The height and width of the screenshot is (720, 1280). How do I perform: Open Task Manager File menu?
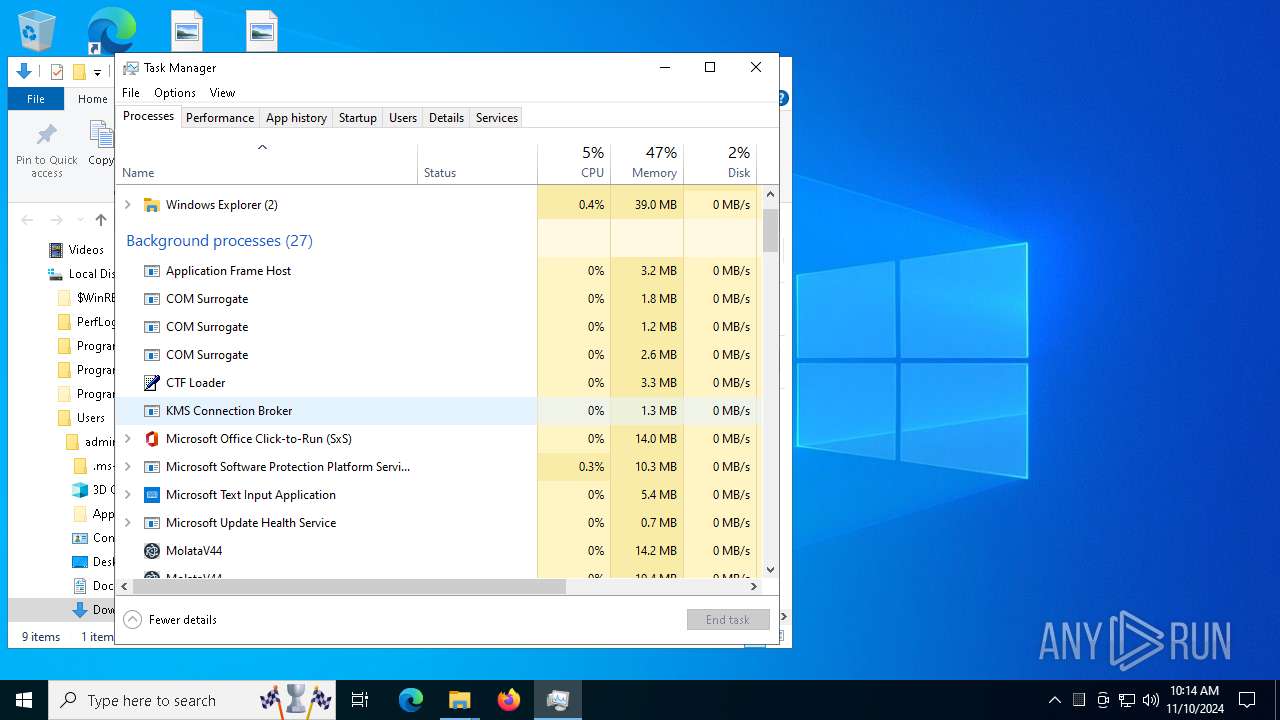[131, 93]
